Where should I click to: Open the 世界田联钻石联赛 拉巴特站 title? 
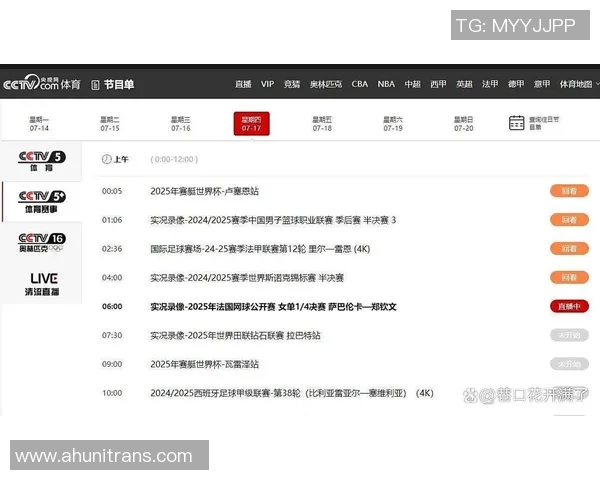(x=235, y=335)
